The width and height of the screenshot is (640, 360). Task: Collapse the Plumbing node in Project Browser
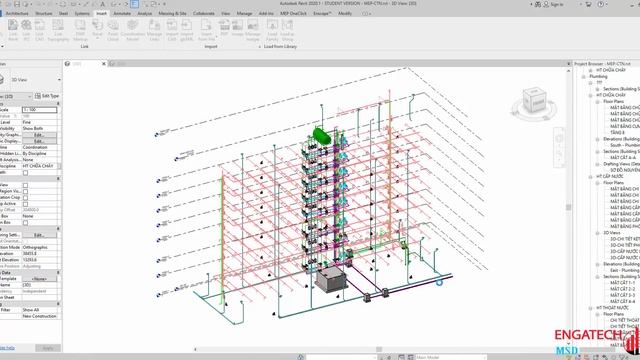click(x=584, y=76)
